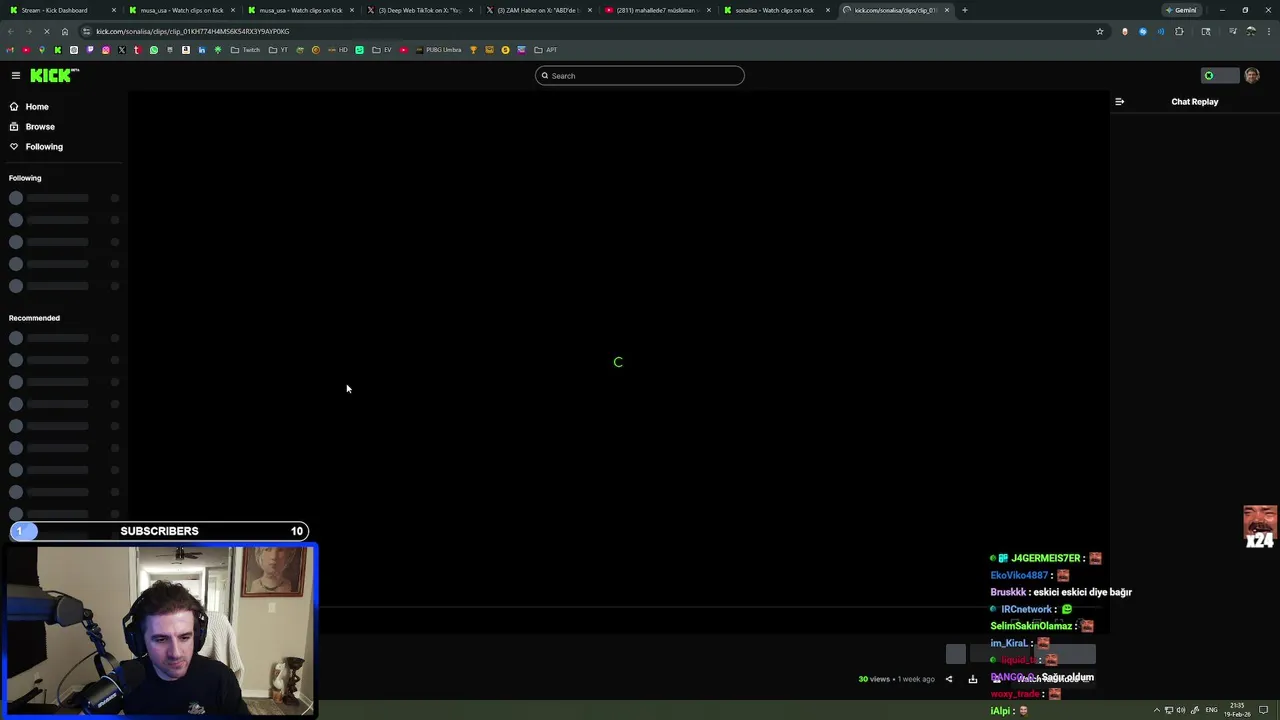Click the download clip icon
Image resolution: width=1280 pixels, height=720 pixels.
point(972,679)
